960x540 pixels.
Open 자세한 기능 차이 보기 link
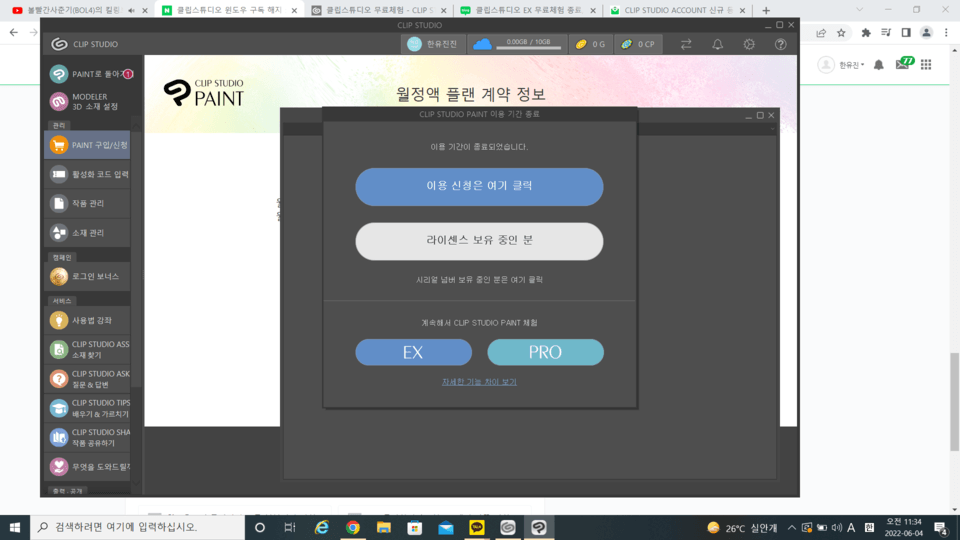[479, 381]
